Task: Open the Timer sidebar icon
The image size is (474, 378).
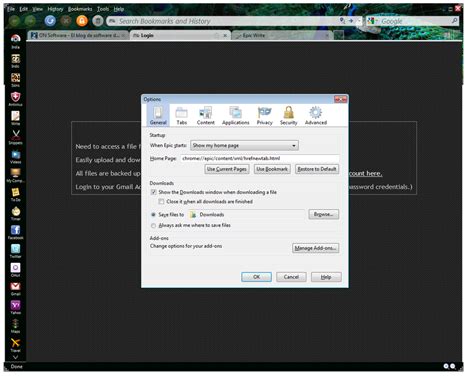Action: pyautogui.click(x=15, y=213)
